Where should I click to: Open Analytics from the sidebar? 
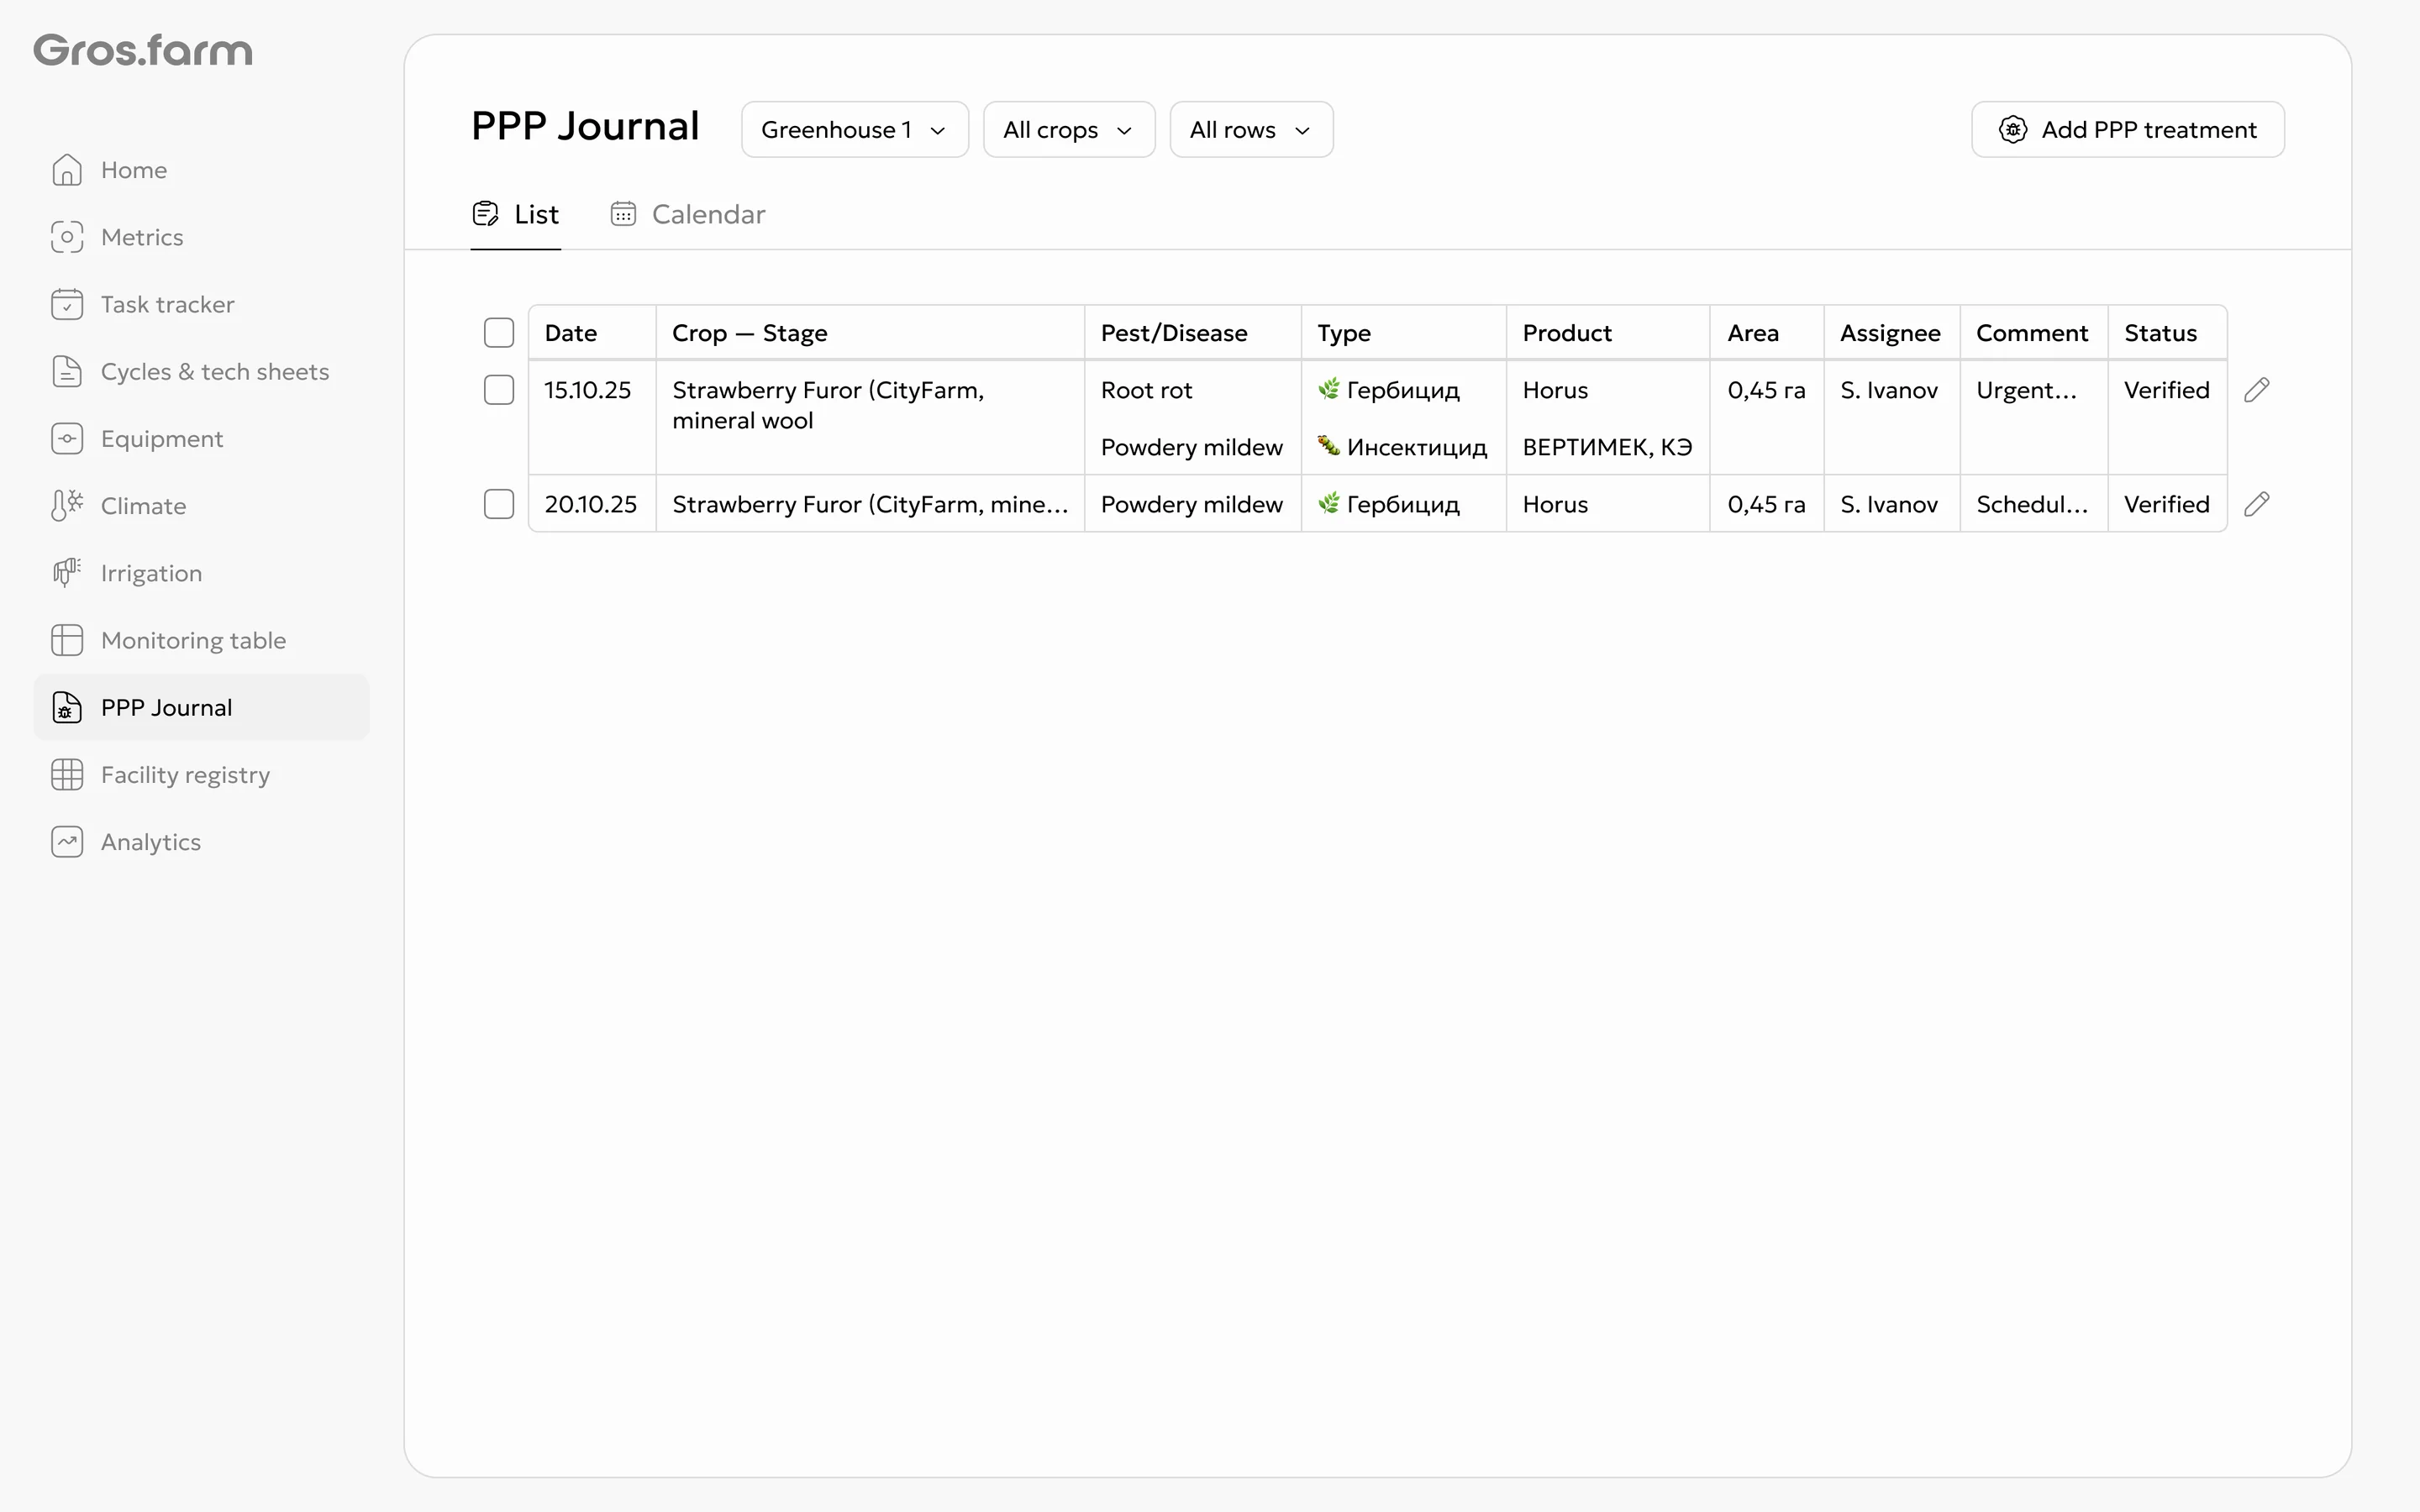(x=201, y=842)
